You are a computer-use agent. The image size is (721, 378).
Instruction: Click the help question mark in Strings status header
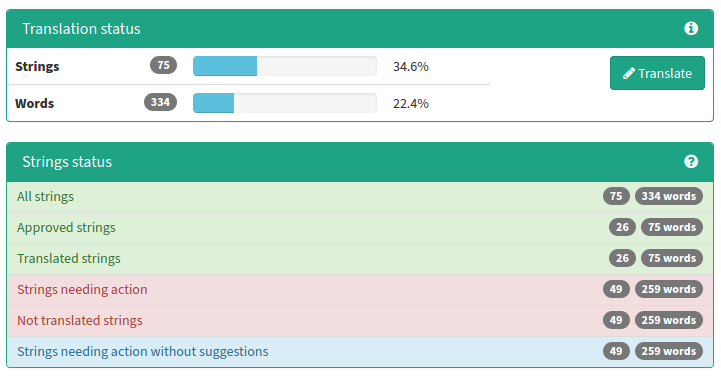click(691, 161)
